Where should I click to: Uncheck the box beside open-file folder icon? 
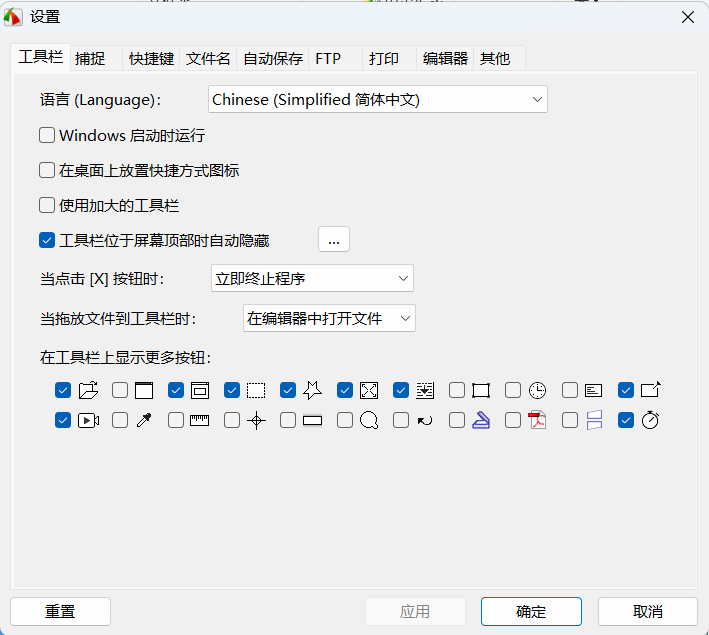click(63, 390)
